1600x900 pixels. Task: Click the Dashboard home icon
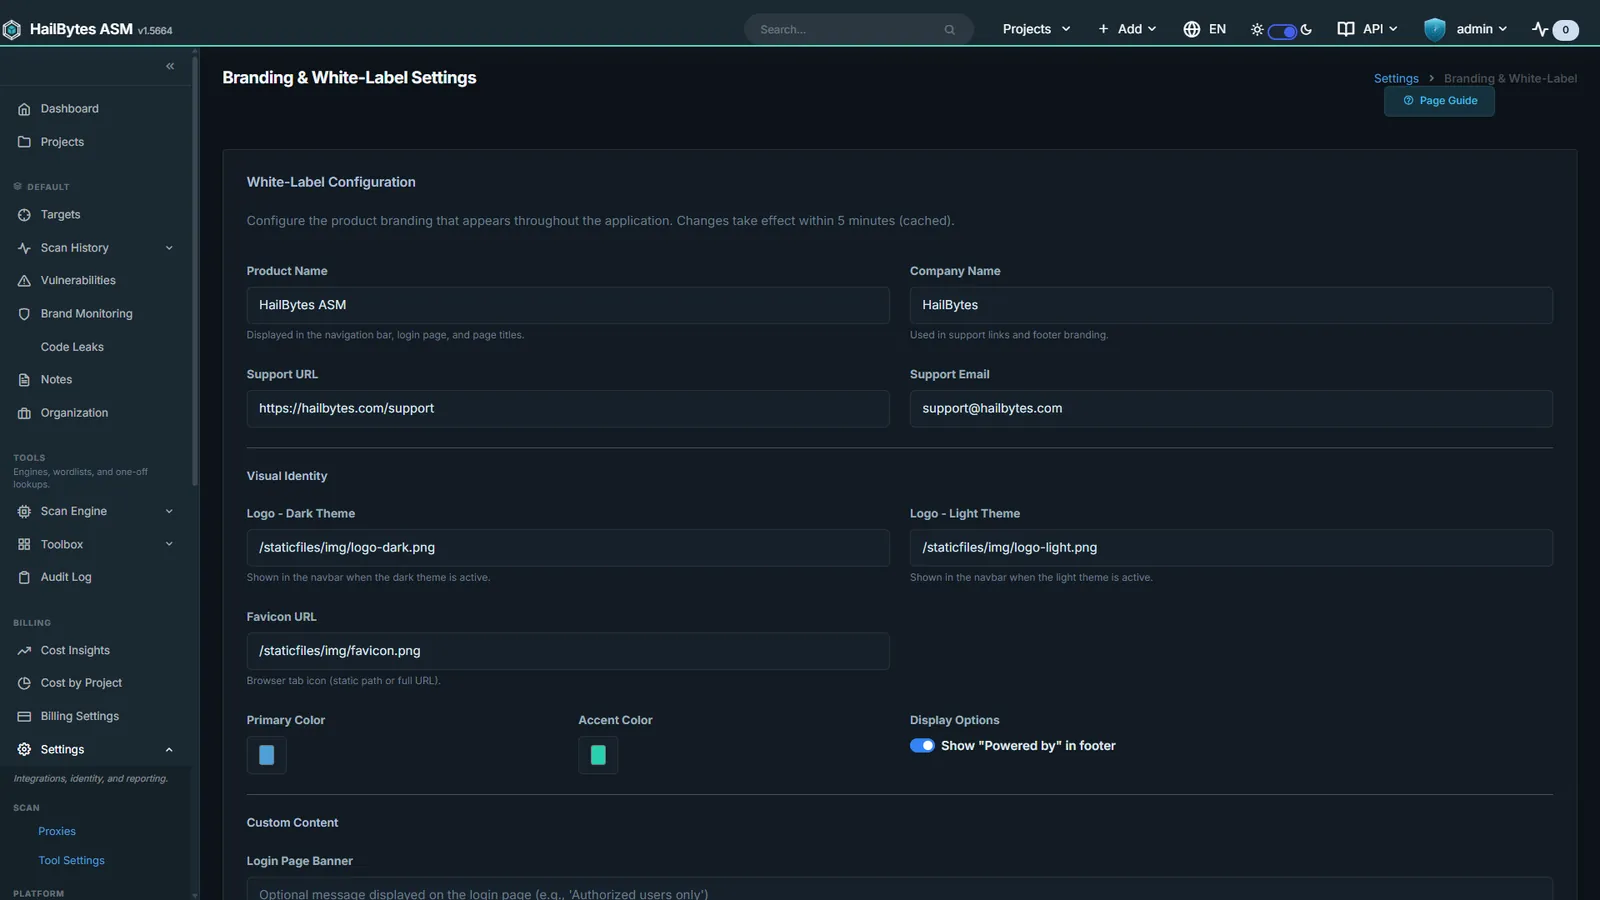click(x=24, y=109)
